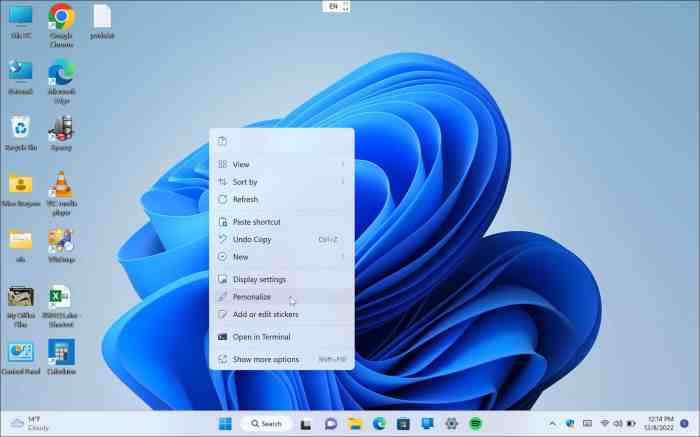
Task: Click the Paste icon atop context menu
Action: (x=222, y=142)
